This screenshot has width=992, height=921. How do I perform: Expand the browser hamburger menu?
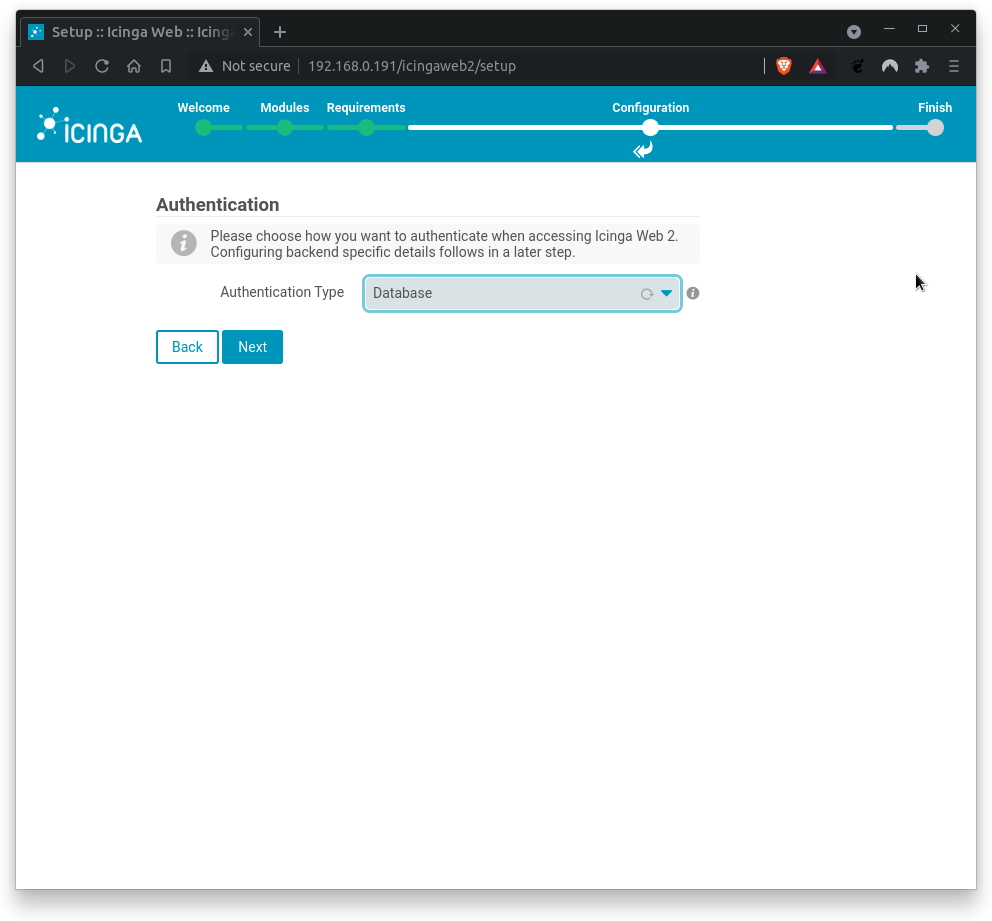[953, 66]
